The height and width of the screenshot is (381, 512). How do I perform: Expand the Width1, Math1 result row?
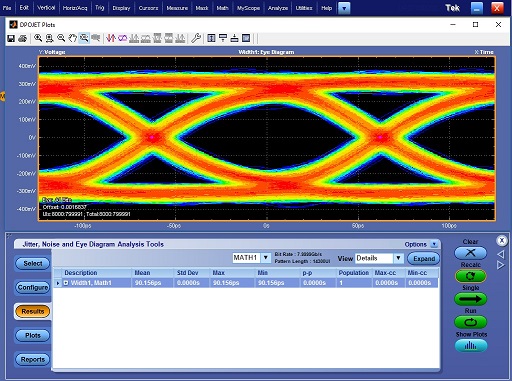point(66,283)
